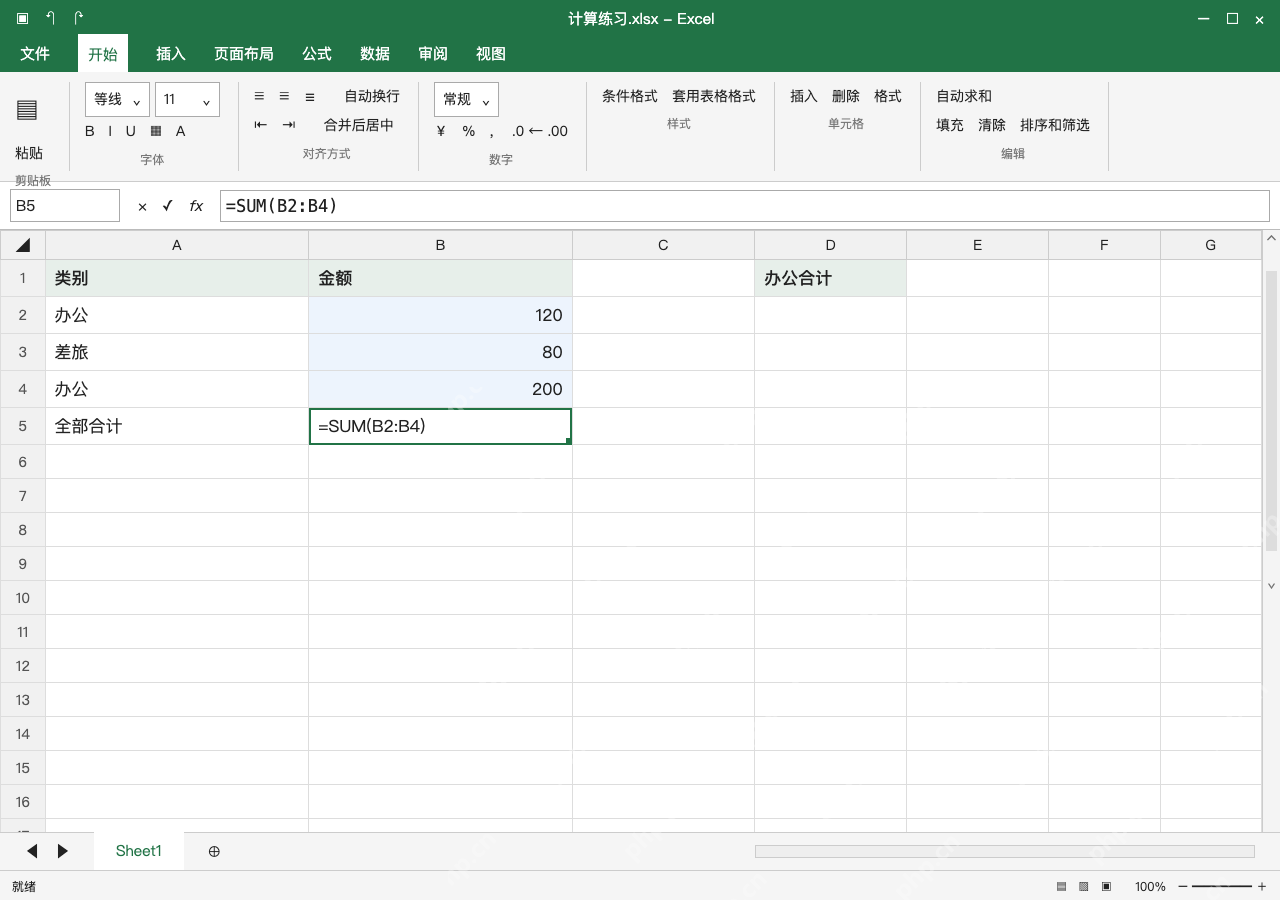The image size is (1280, 900).
Task: Open 条件格式 conditional formatting menu
Action: [630, 96]
